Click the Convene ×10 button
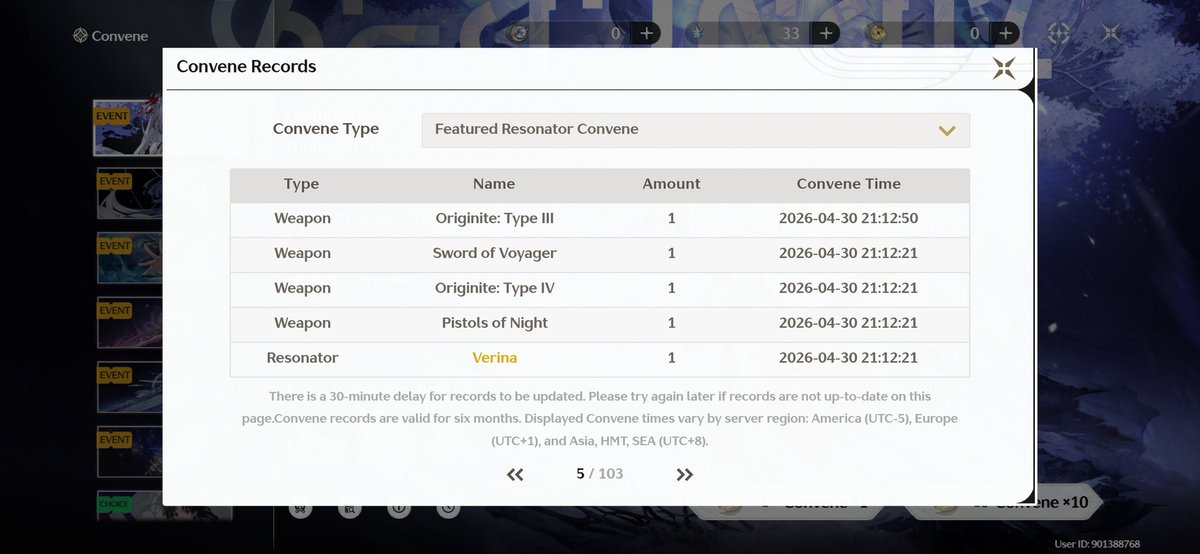Screen dimensions: 1200x554 1006,502
